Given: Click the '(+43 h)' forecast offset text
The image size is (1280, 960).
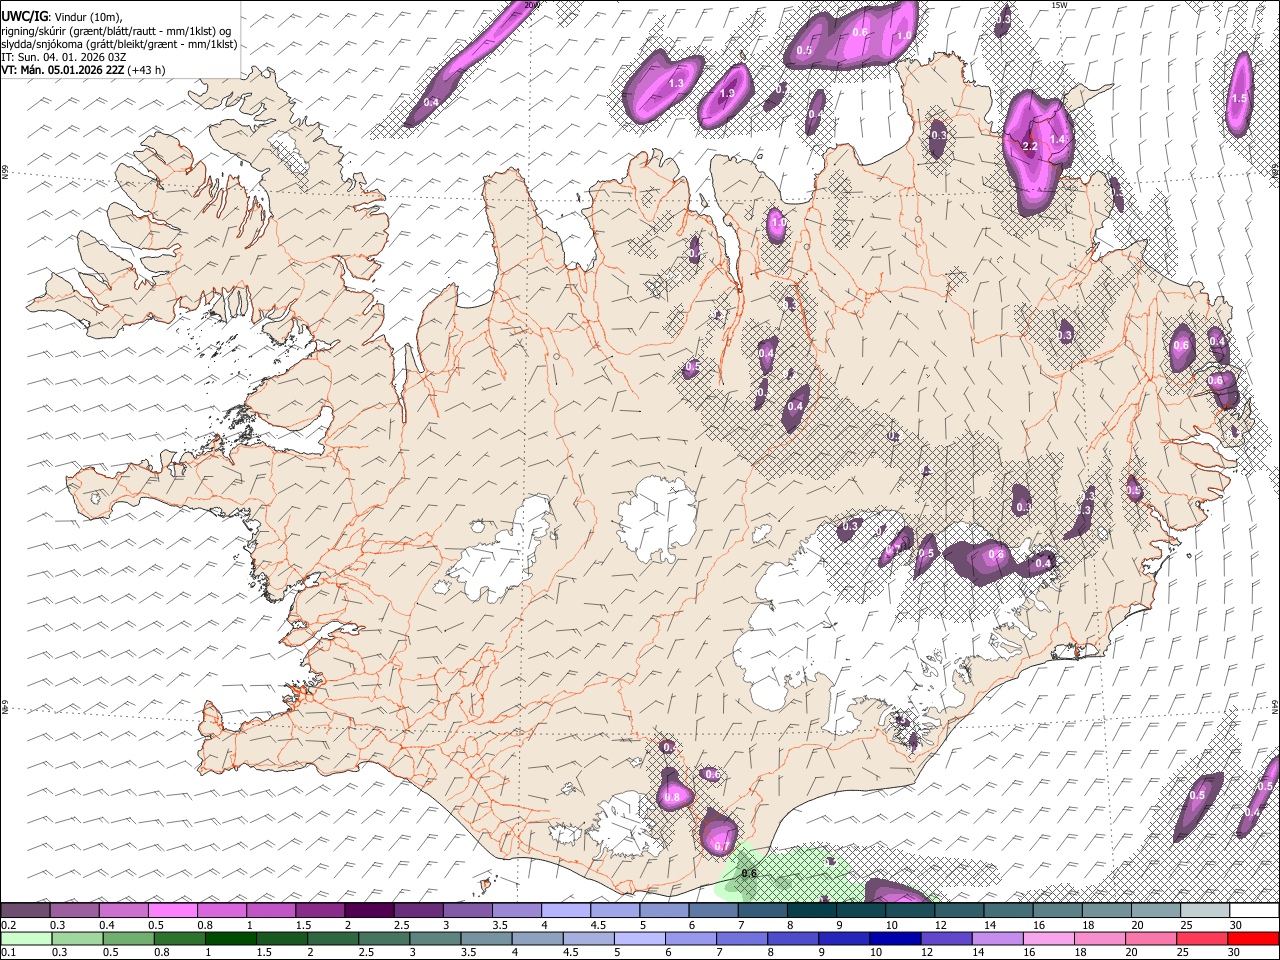Looking at the screenshot, I should pyautogui.click(x=147, y=70).
